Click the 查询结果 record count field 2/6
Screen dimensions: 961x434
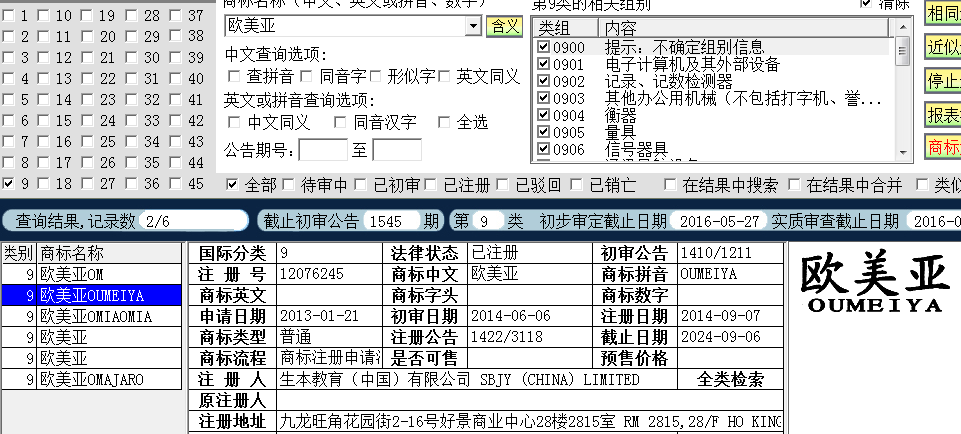tap(193, 221)
